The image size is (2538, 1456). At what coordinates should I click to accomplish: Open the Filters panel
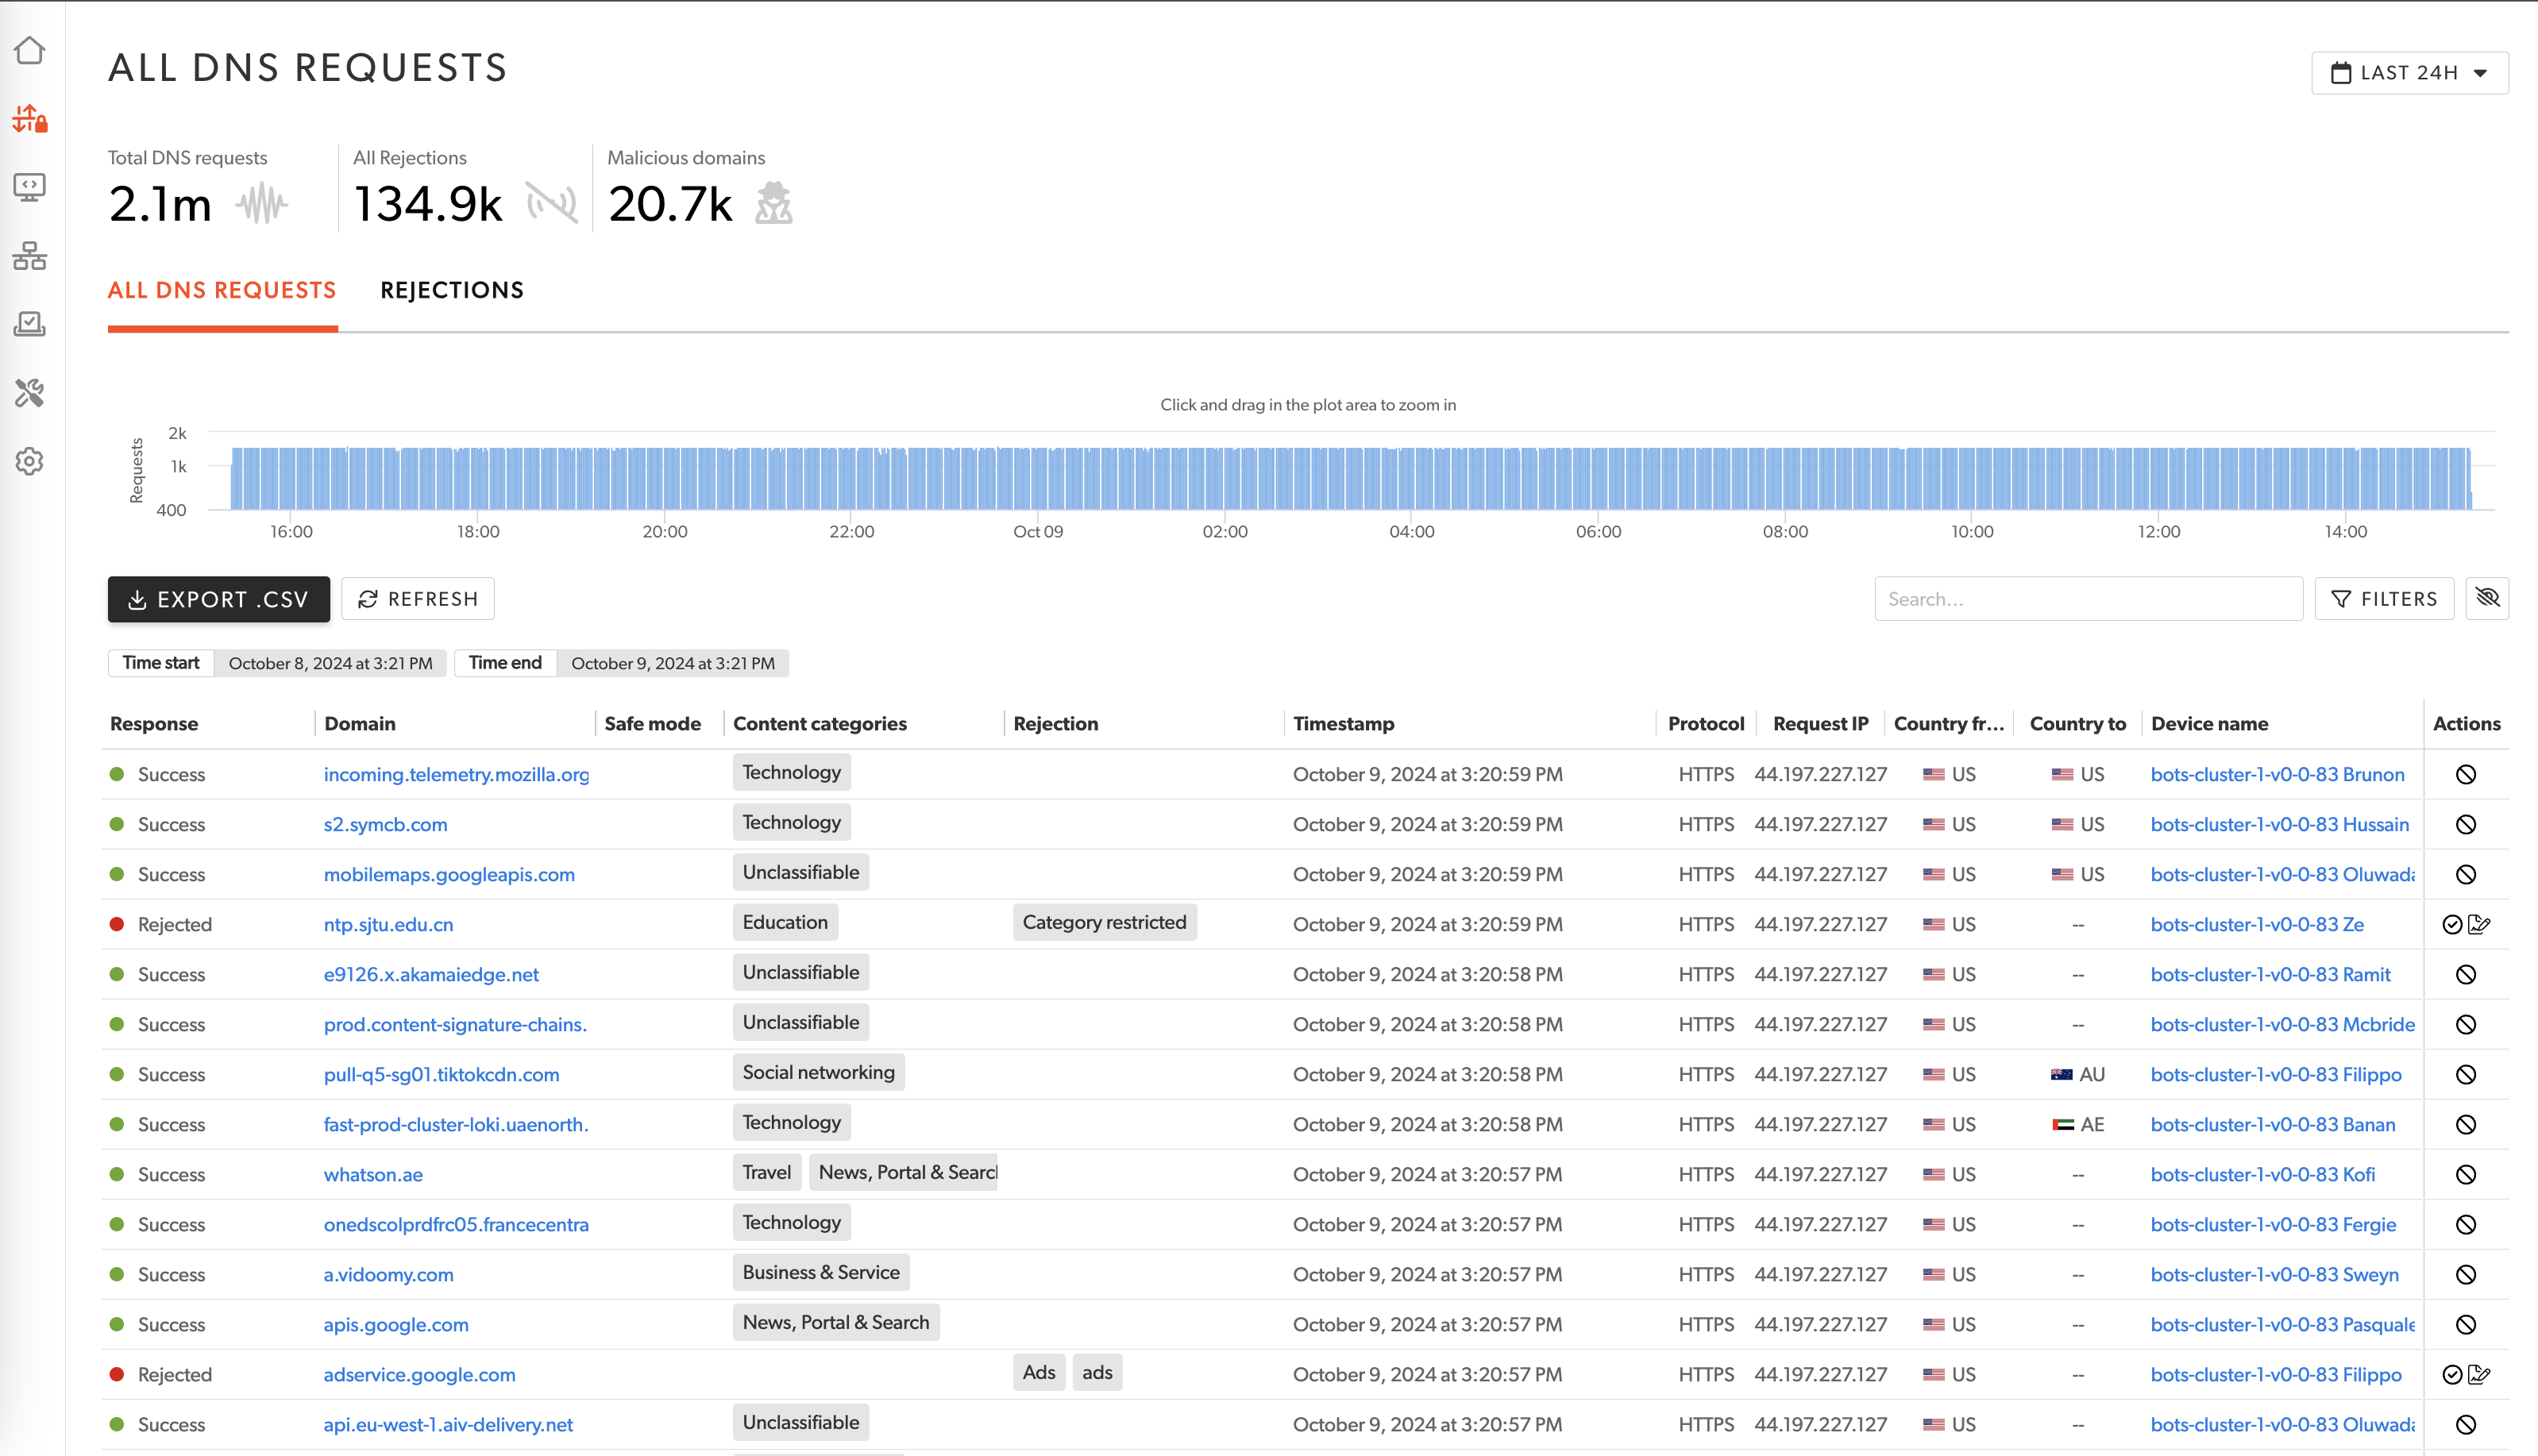[x=2383, y=599]
